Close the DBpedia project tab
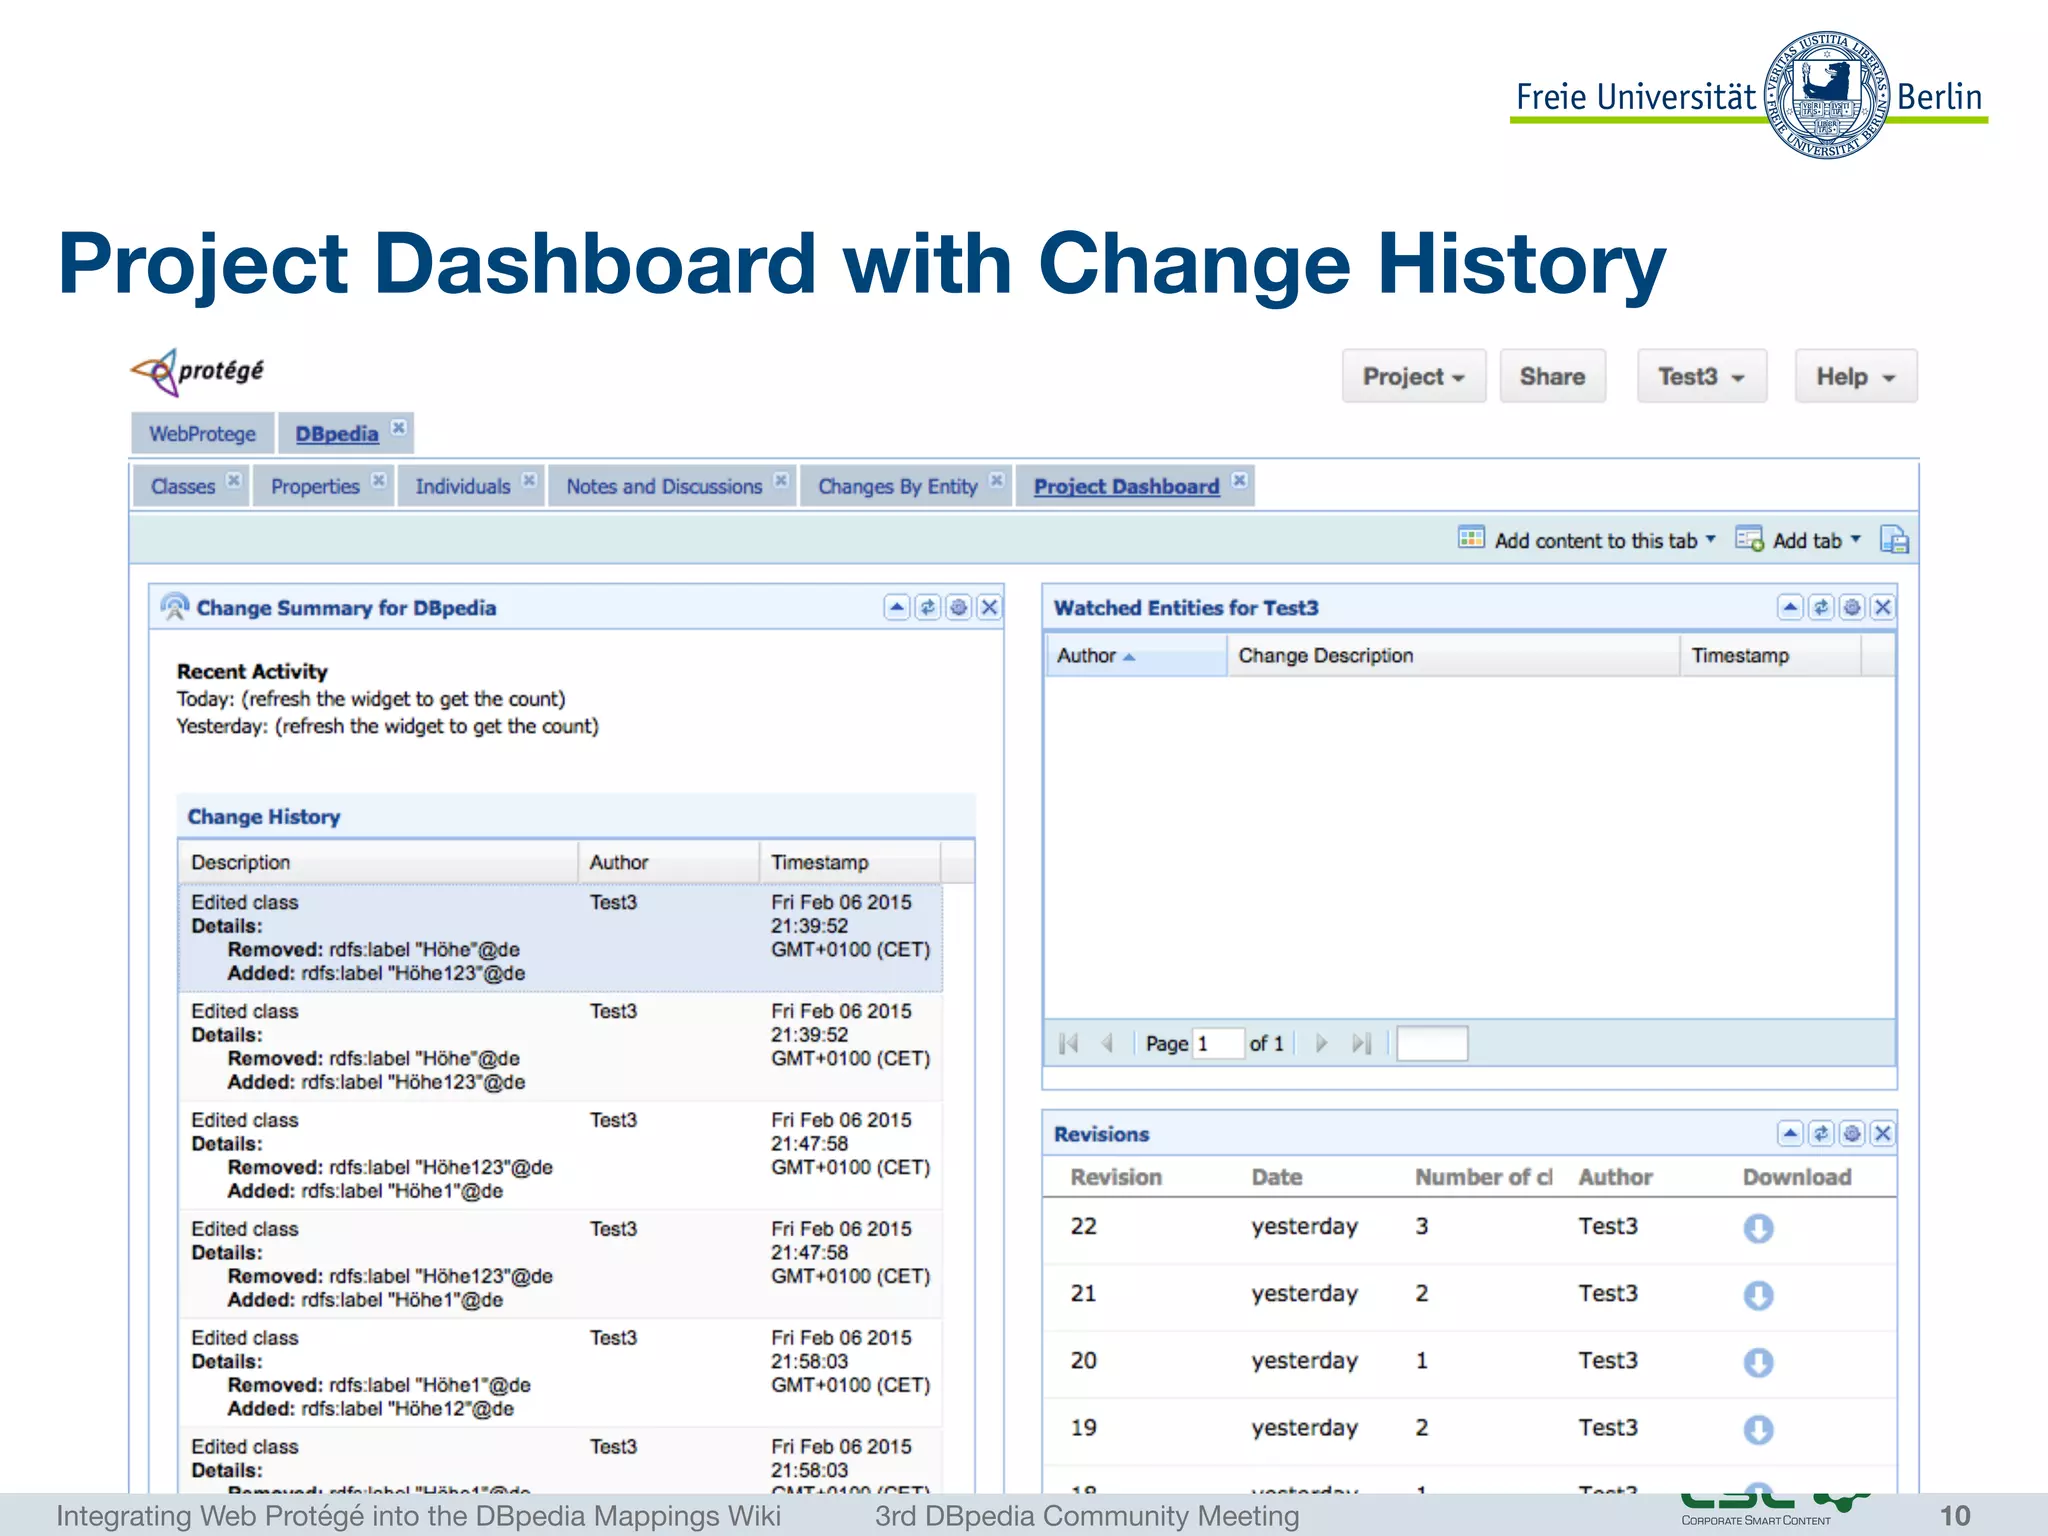 tap(398, 428)
